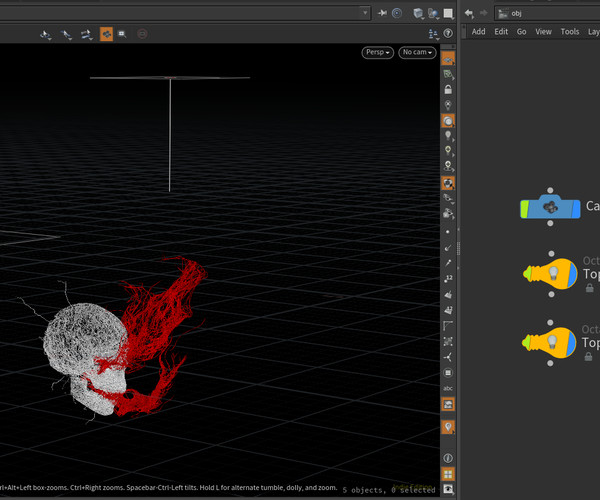
Task: Click the point numbers display icon
Action: point(449,278)
